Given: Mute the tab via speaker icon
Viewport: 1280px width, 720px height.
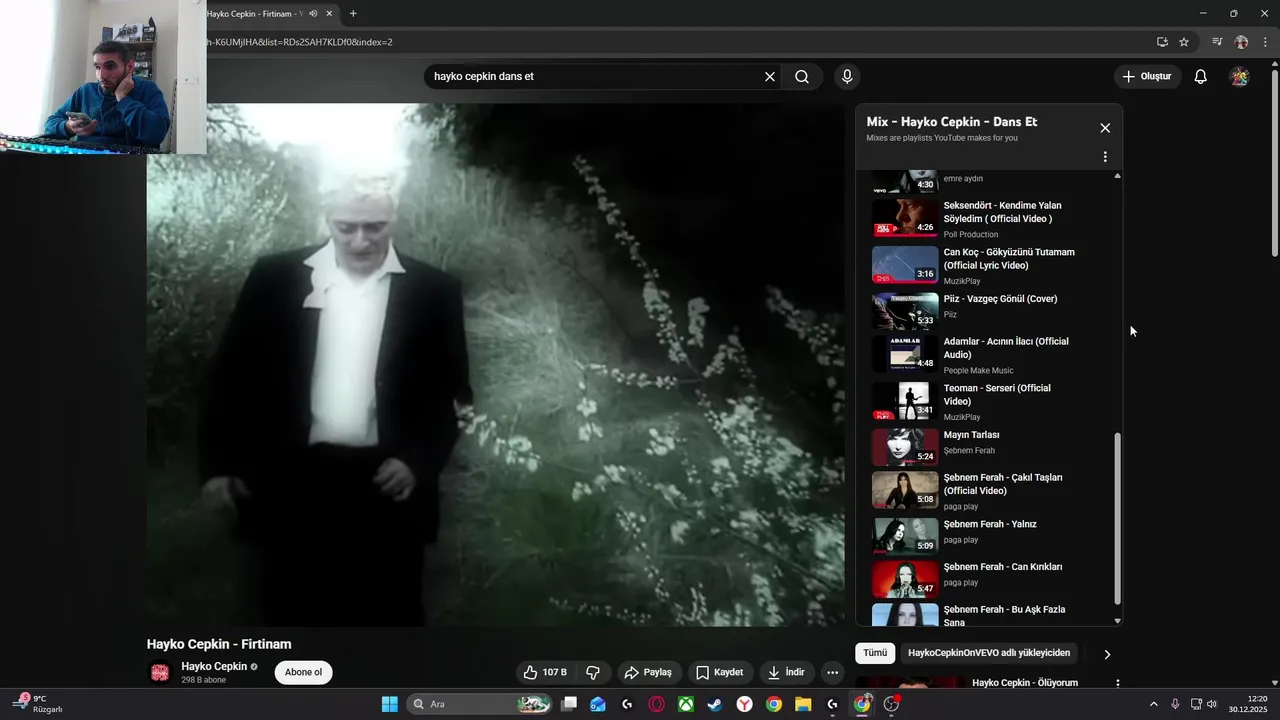Looking at the screenshot, I should (313, 14).
